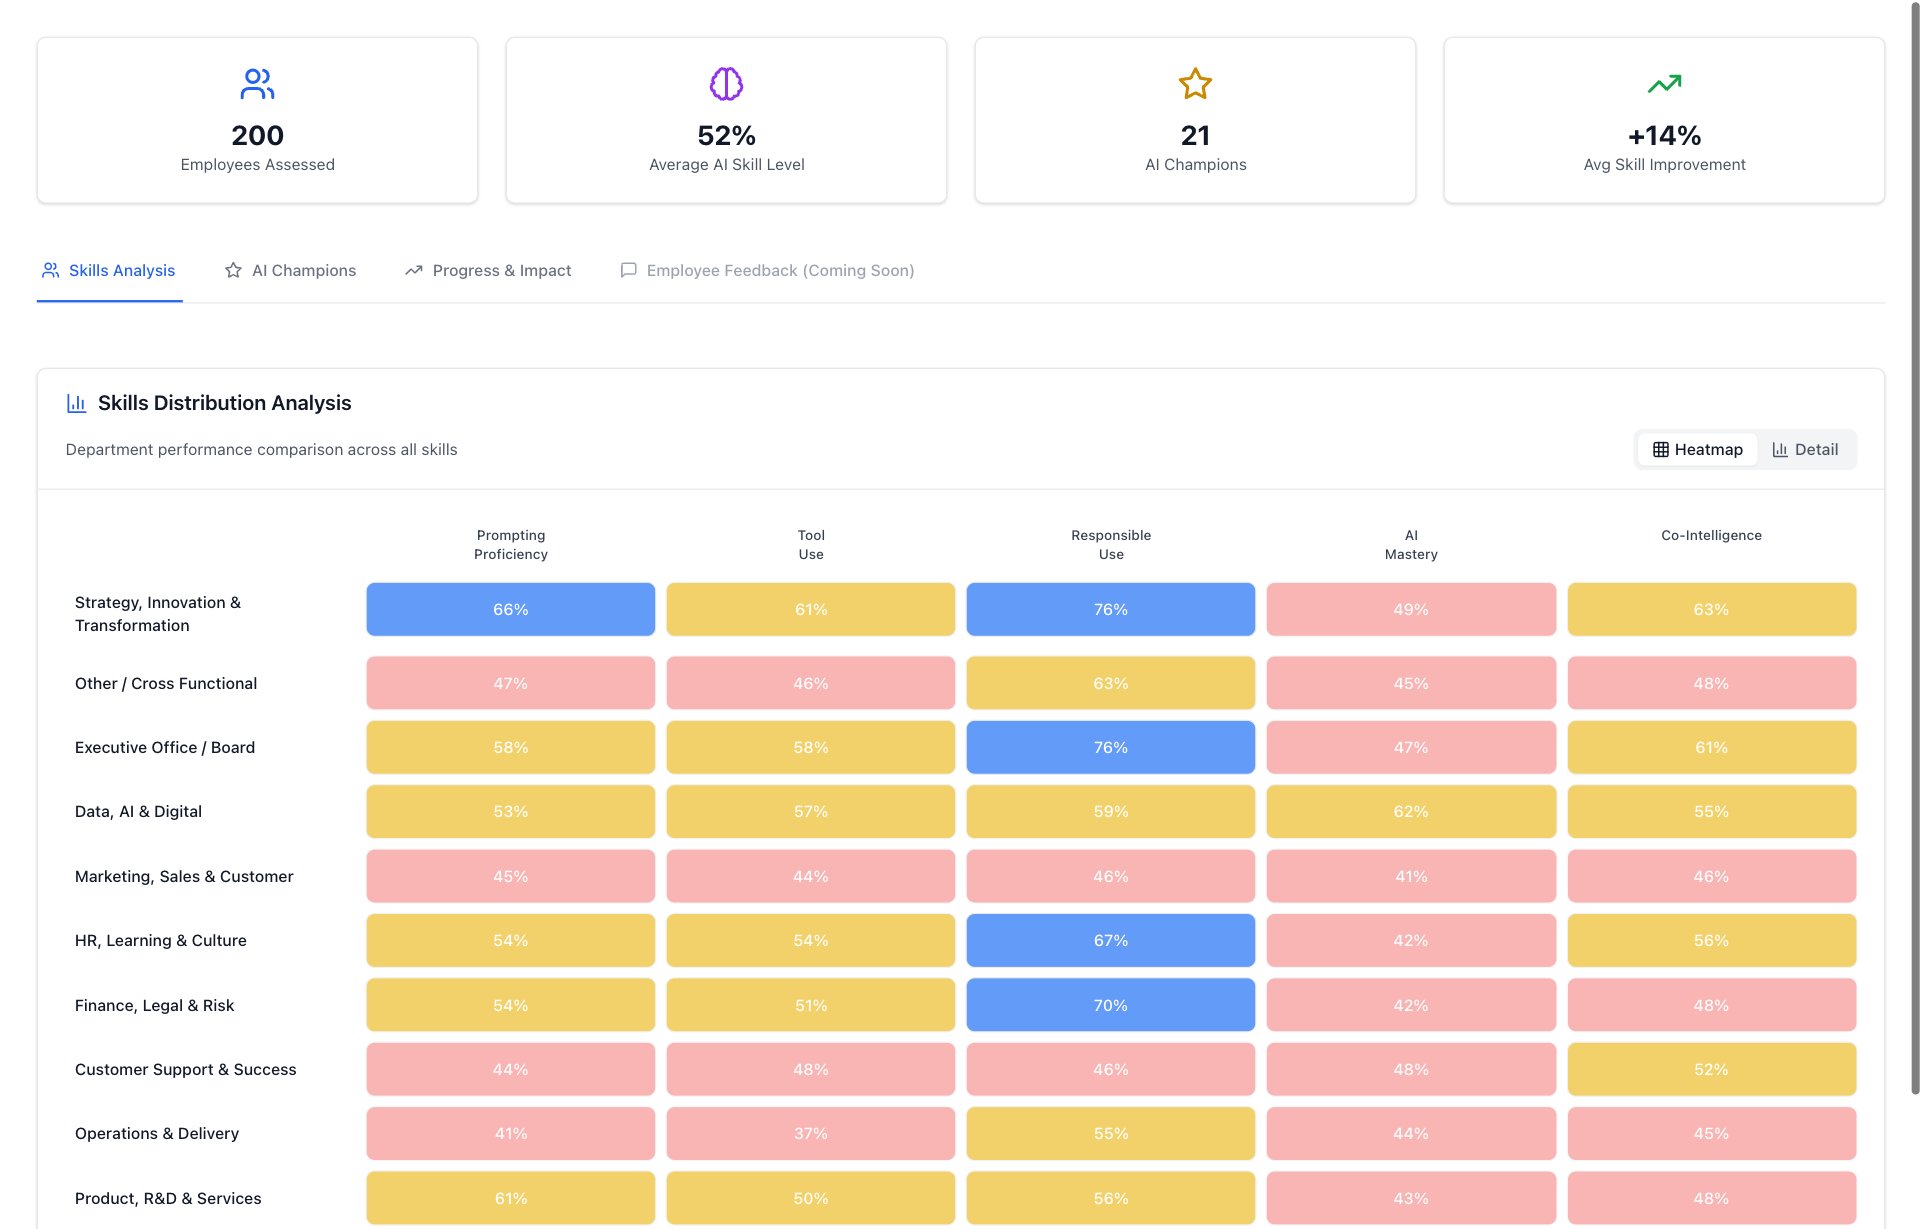Click the AI Champions star icon card
Image resolution: width=1922 pixels, height=1229 pixels.
coord(1195,120)
